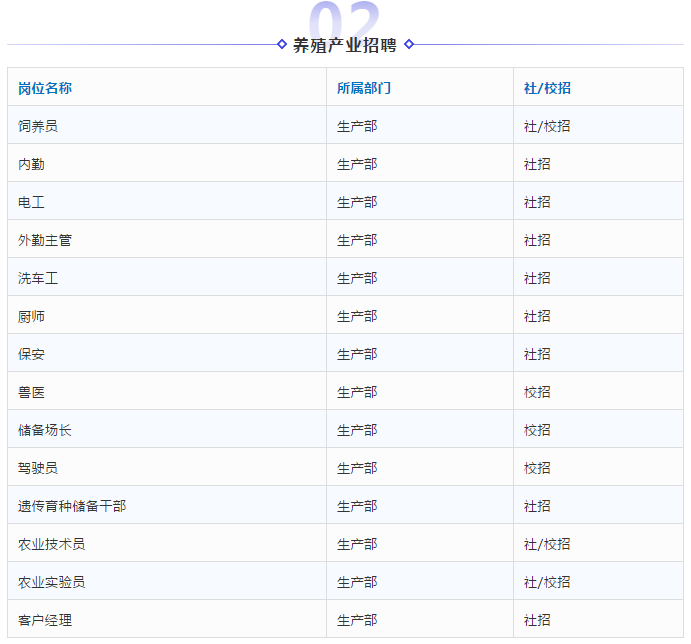Click the 洗车工 position name

(38, 278)
